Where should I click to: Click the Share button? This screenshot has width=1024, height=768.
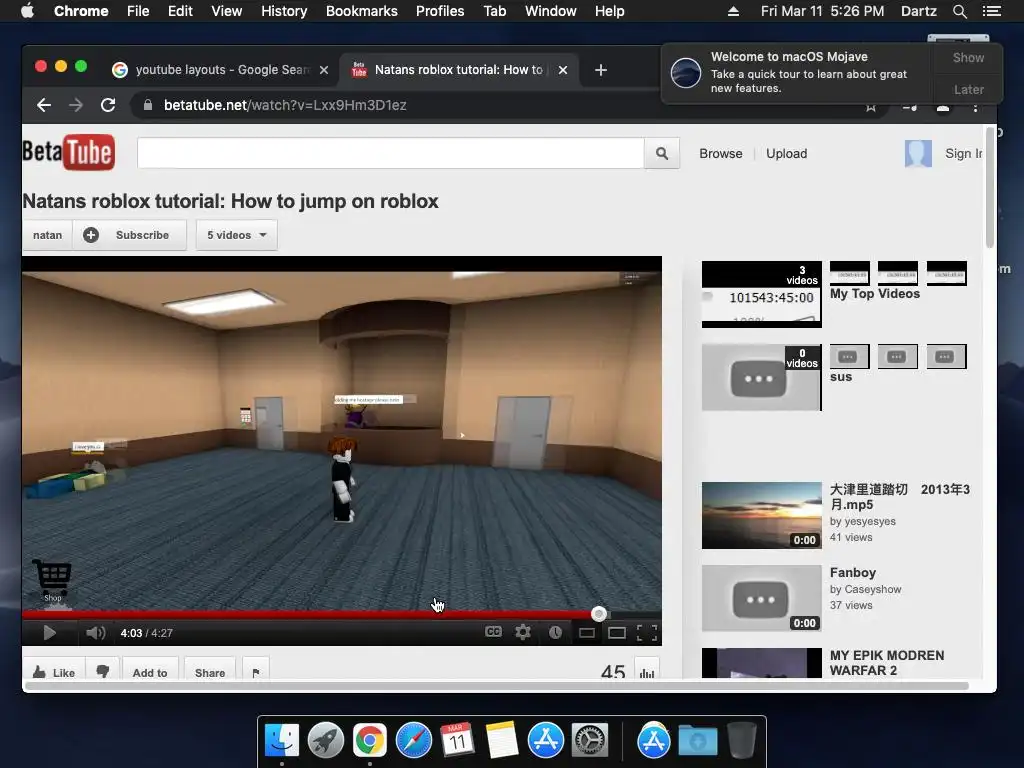[x=210, y=671]
